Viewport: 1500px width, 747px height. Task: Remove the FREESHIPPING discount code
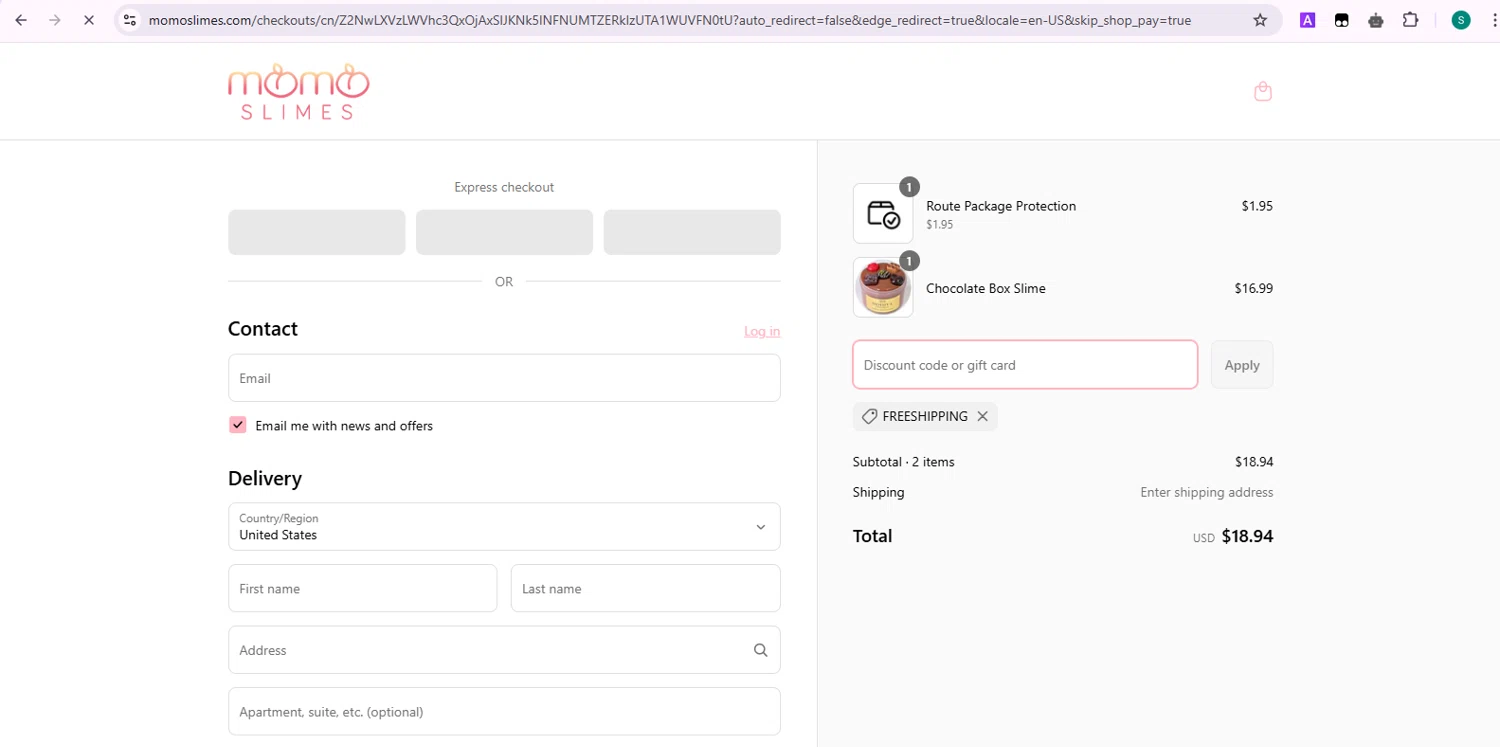coord(983,416)
